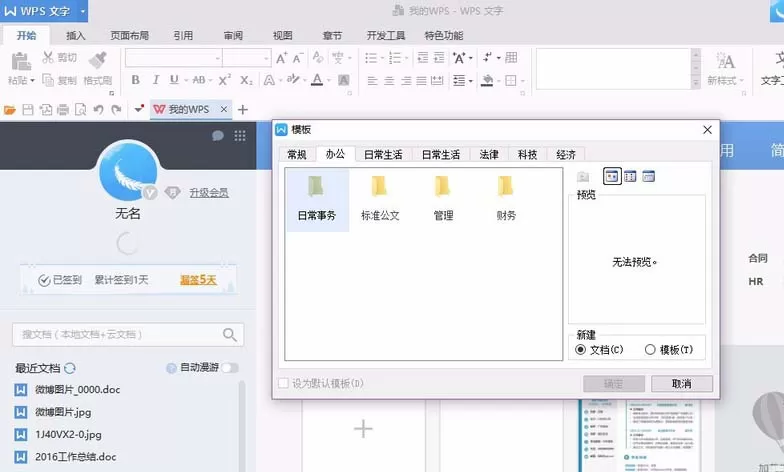Viewport: 784px width, 472px height.
Task: Expand the 粘贴 paste options arrow
Action: 32,80
